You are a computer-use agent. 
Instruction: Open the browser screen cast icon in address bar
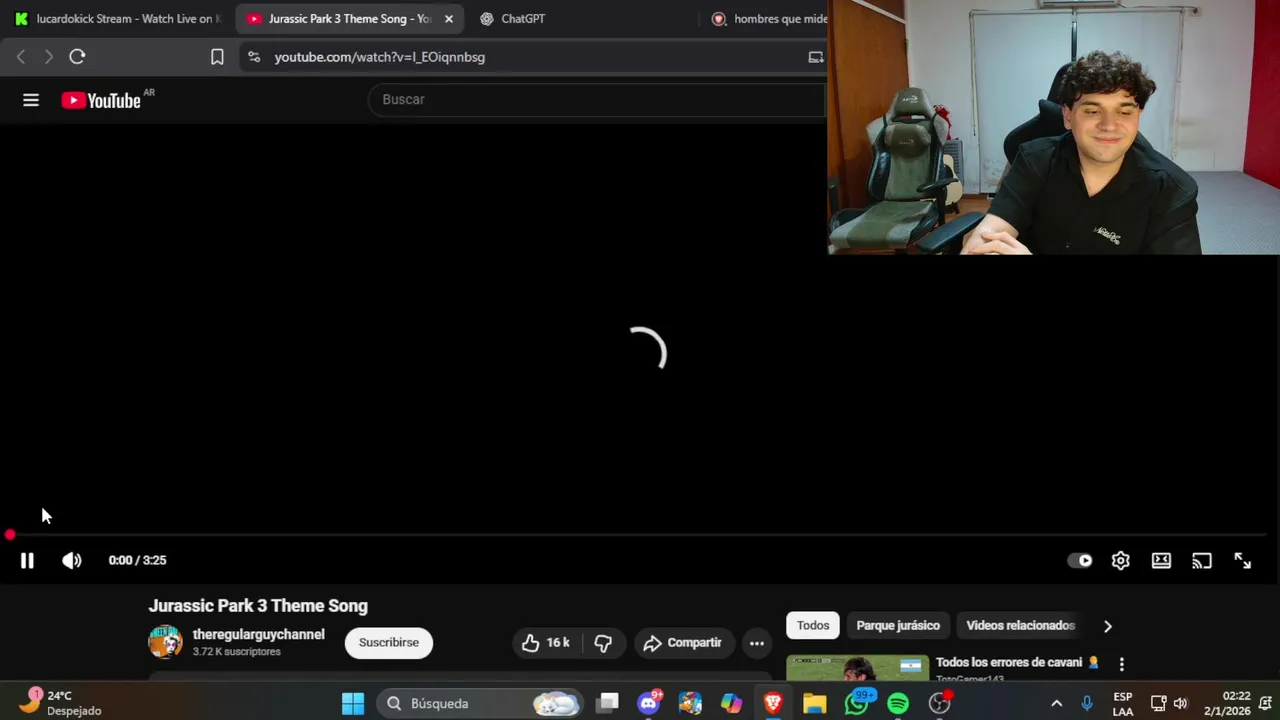816,57
